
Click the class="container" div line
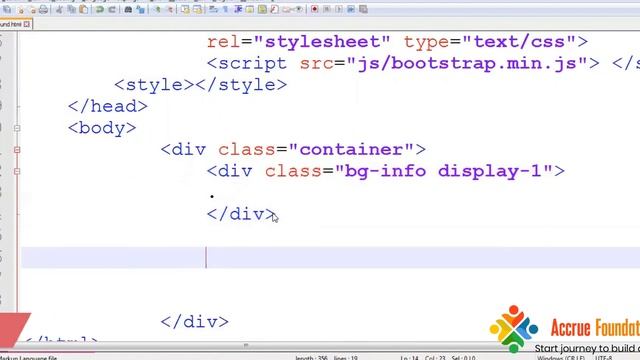[x=293, y=150]
